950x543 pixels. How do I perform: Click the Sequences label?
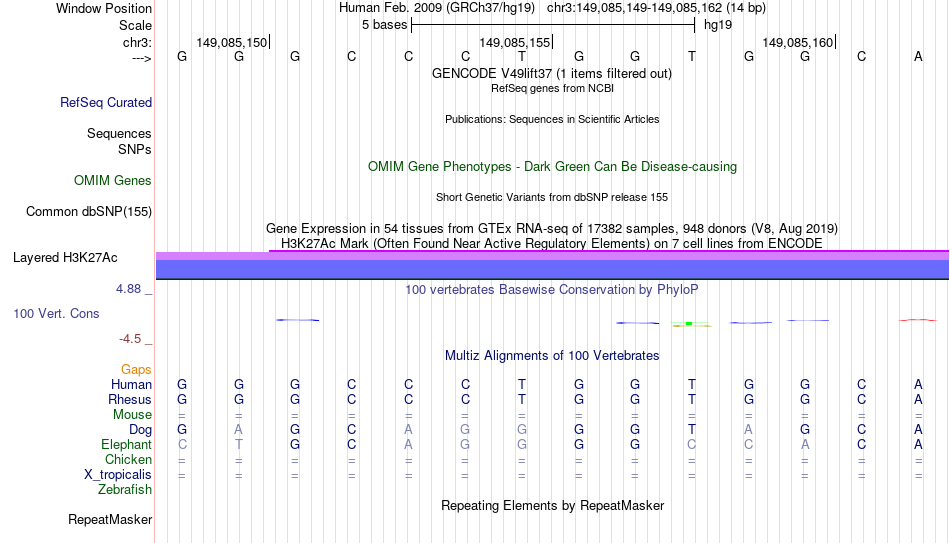[119, 133]
